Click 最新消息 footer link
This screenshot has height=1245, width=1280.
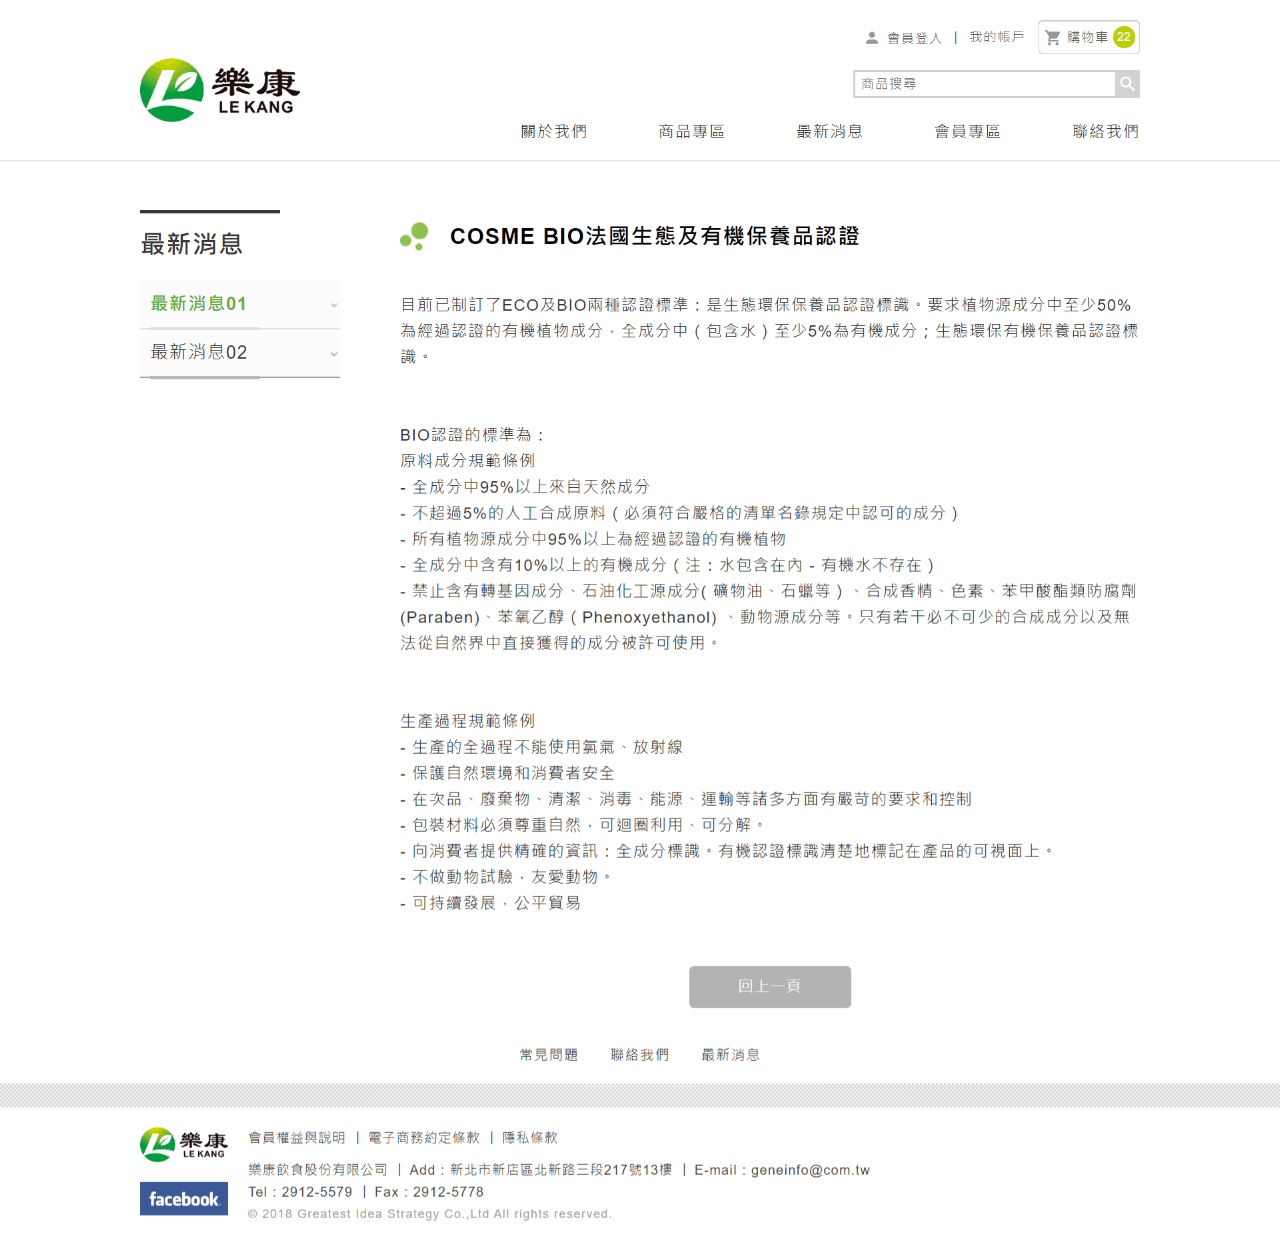pyautogui.click(x=731, y=1055)
